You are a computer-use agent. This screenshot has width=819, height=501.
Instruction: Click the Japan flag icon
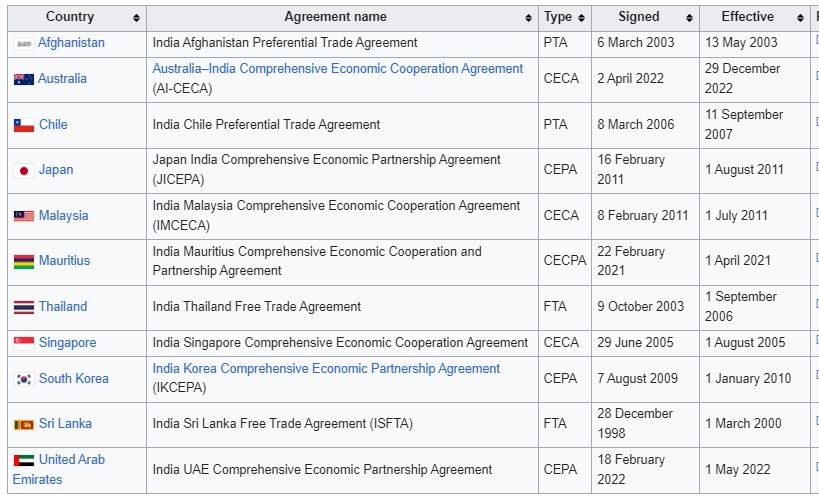(23, 170)
